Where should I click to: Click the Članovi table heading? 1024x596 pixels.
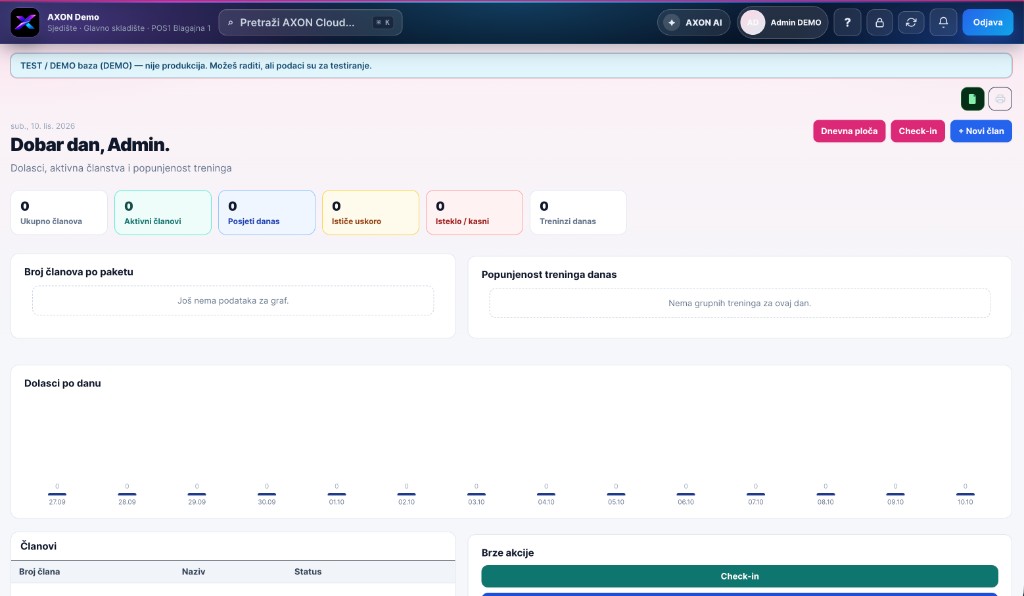coord(39,546)
